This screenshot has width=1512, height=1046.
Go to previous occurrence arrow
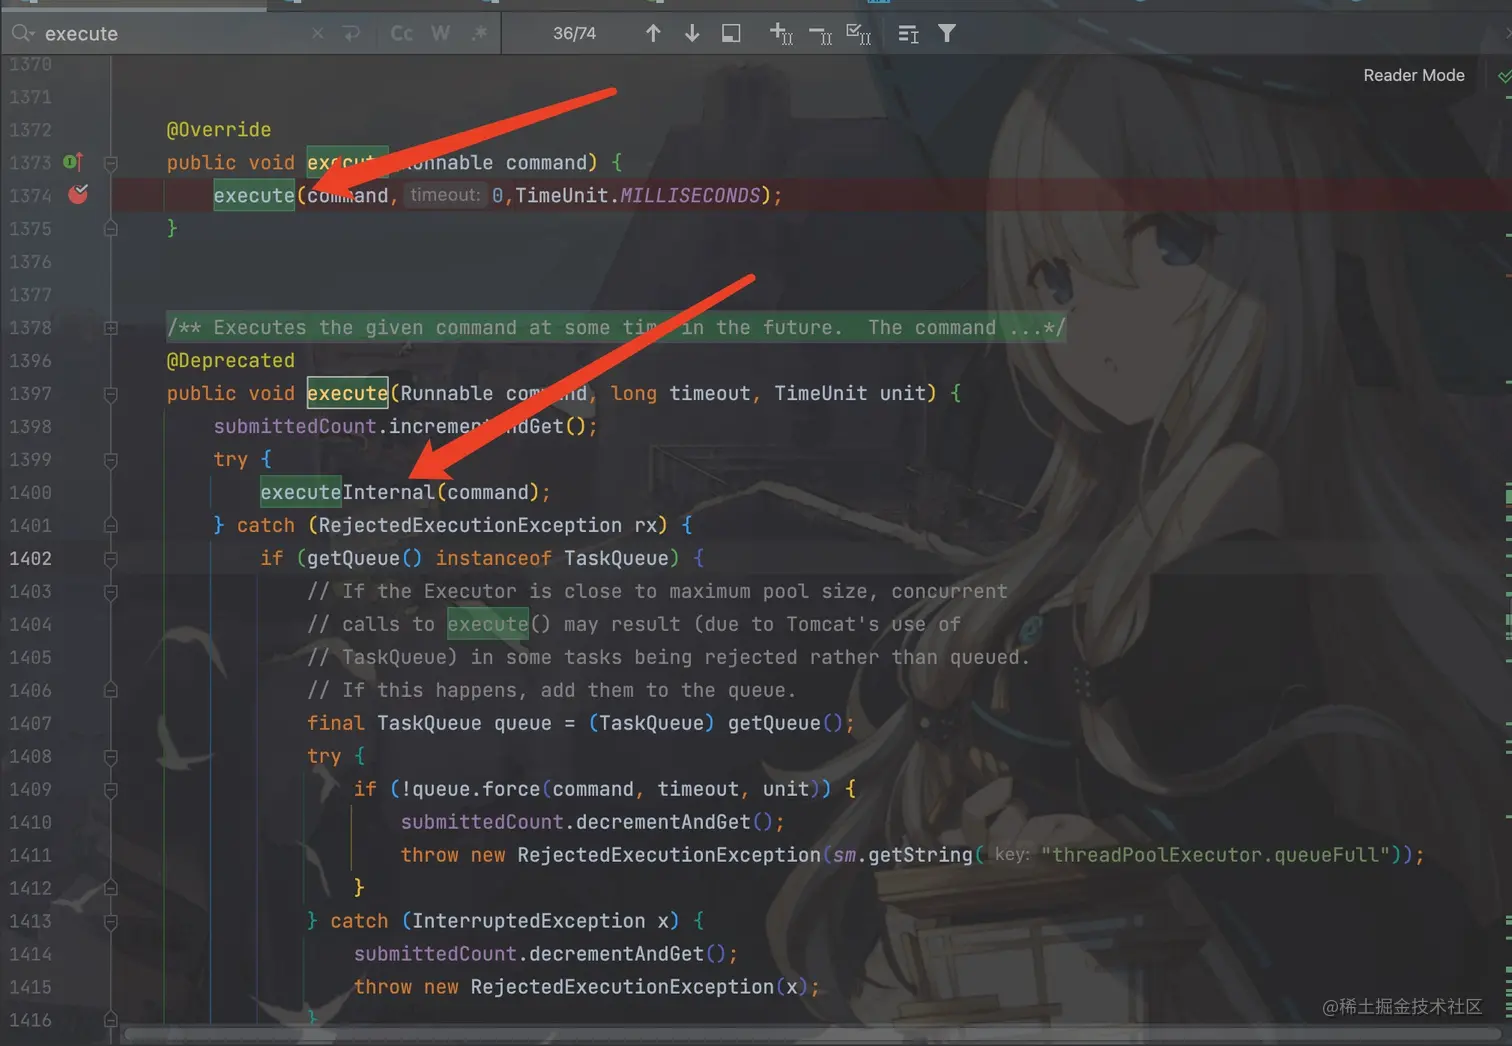click(x=653, y=34)
